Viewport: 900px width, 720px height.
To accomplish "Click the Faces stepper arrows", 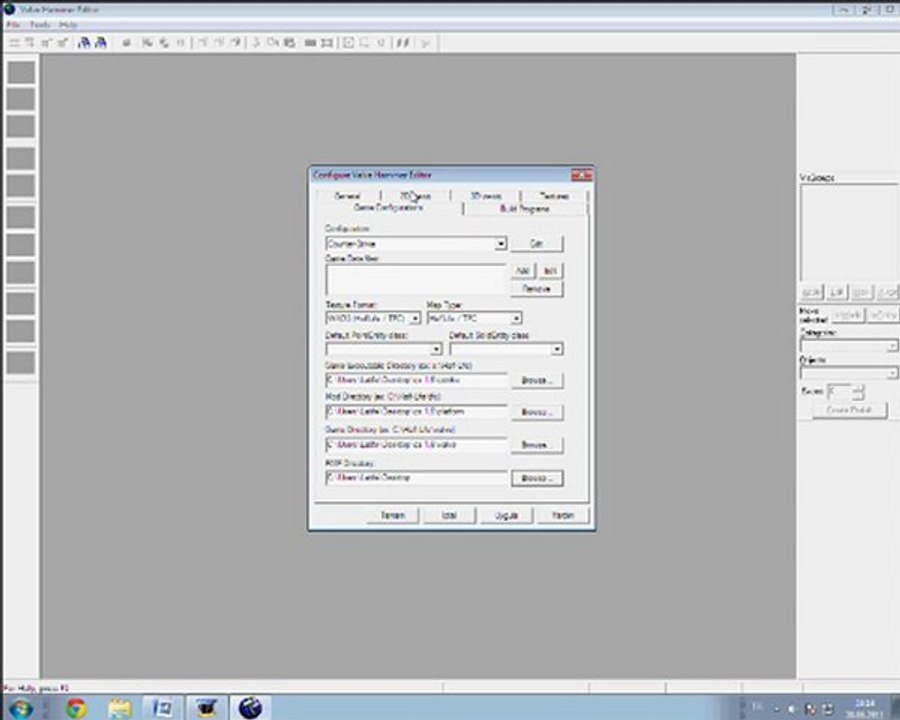I will click(x=858, y=392).
